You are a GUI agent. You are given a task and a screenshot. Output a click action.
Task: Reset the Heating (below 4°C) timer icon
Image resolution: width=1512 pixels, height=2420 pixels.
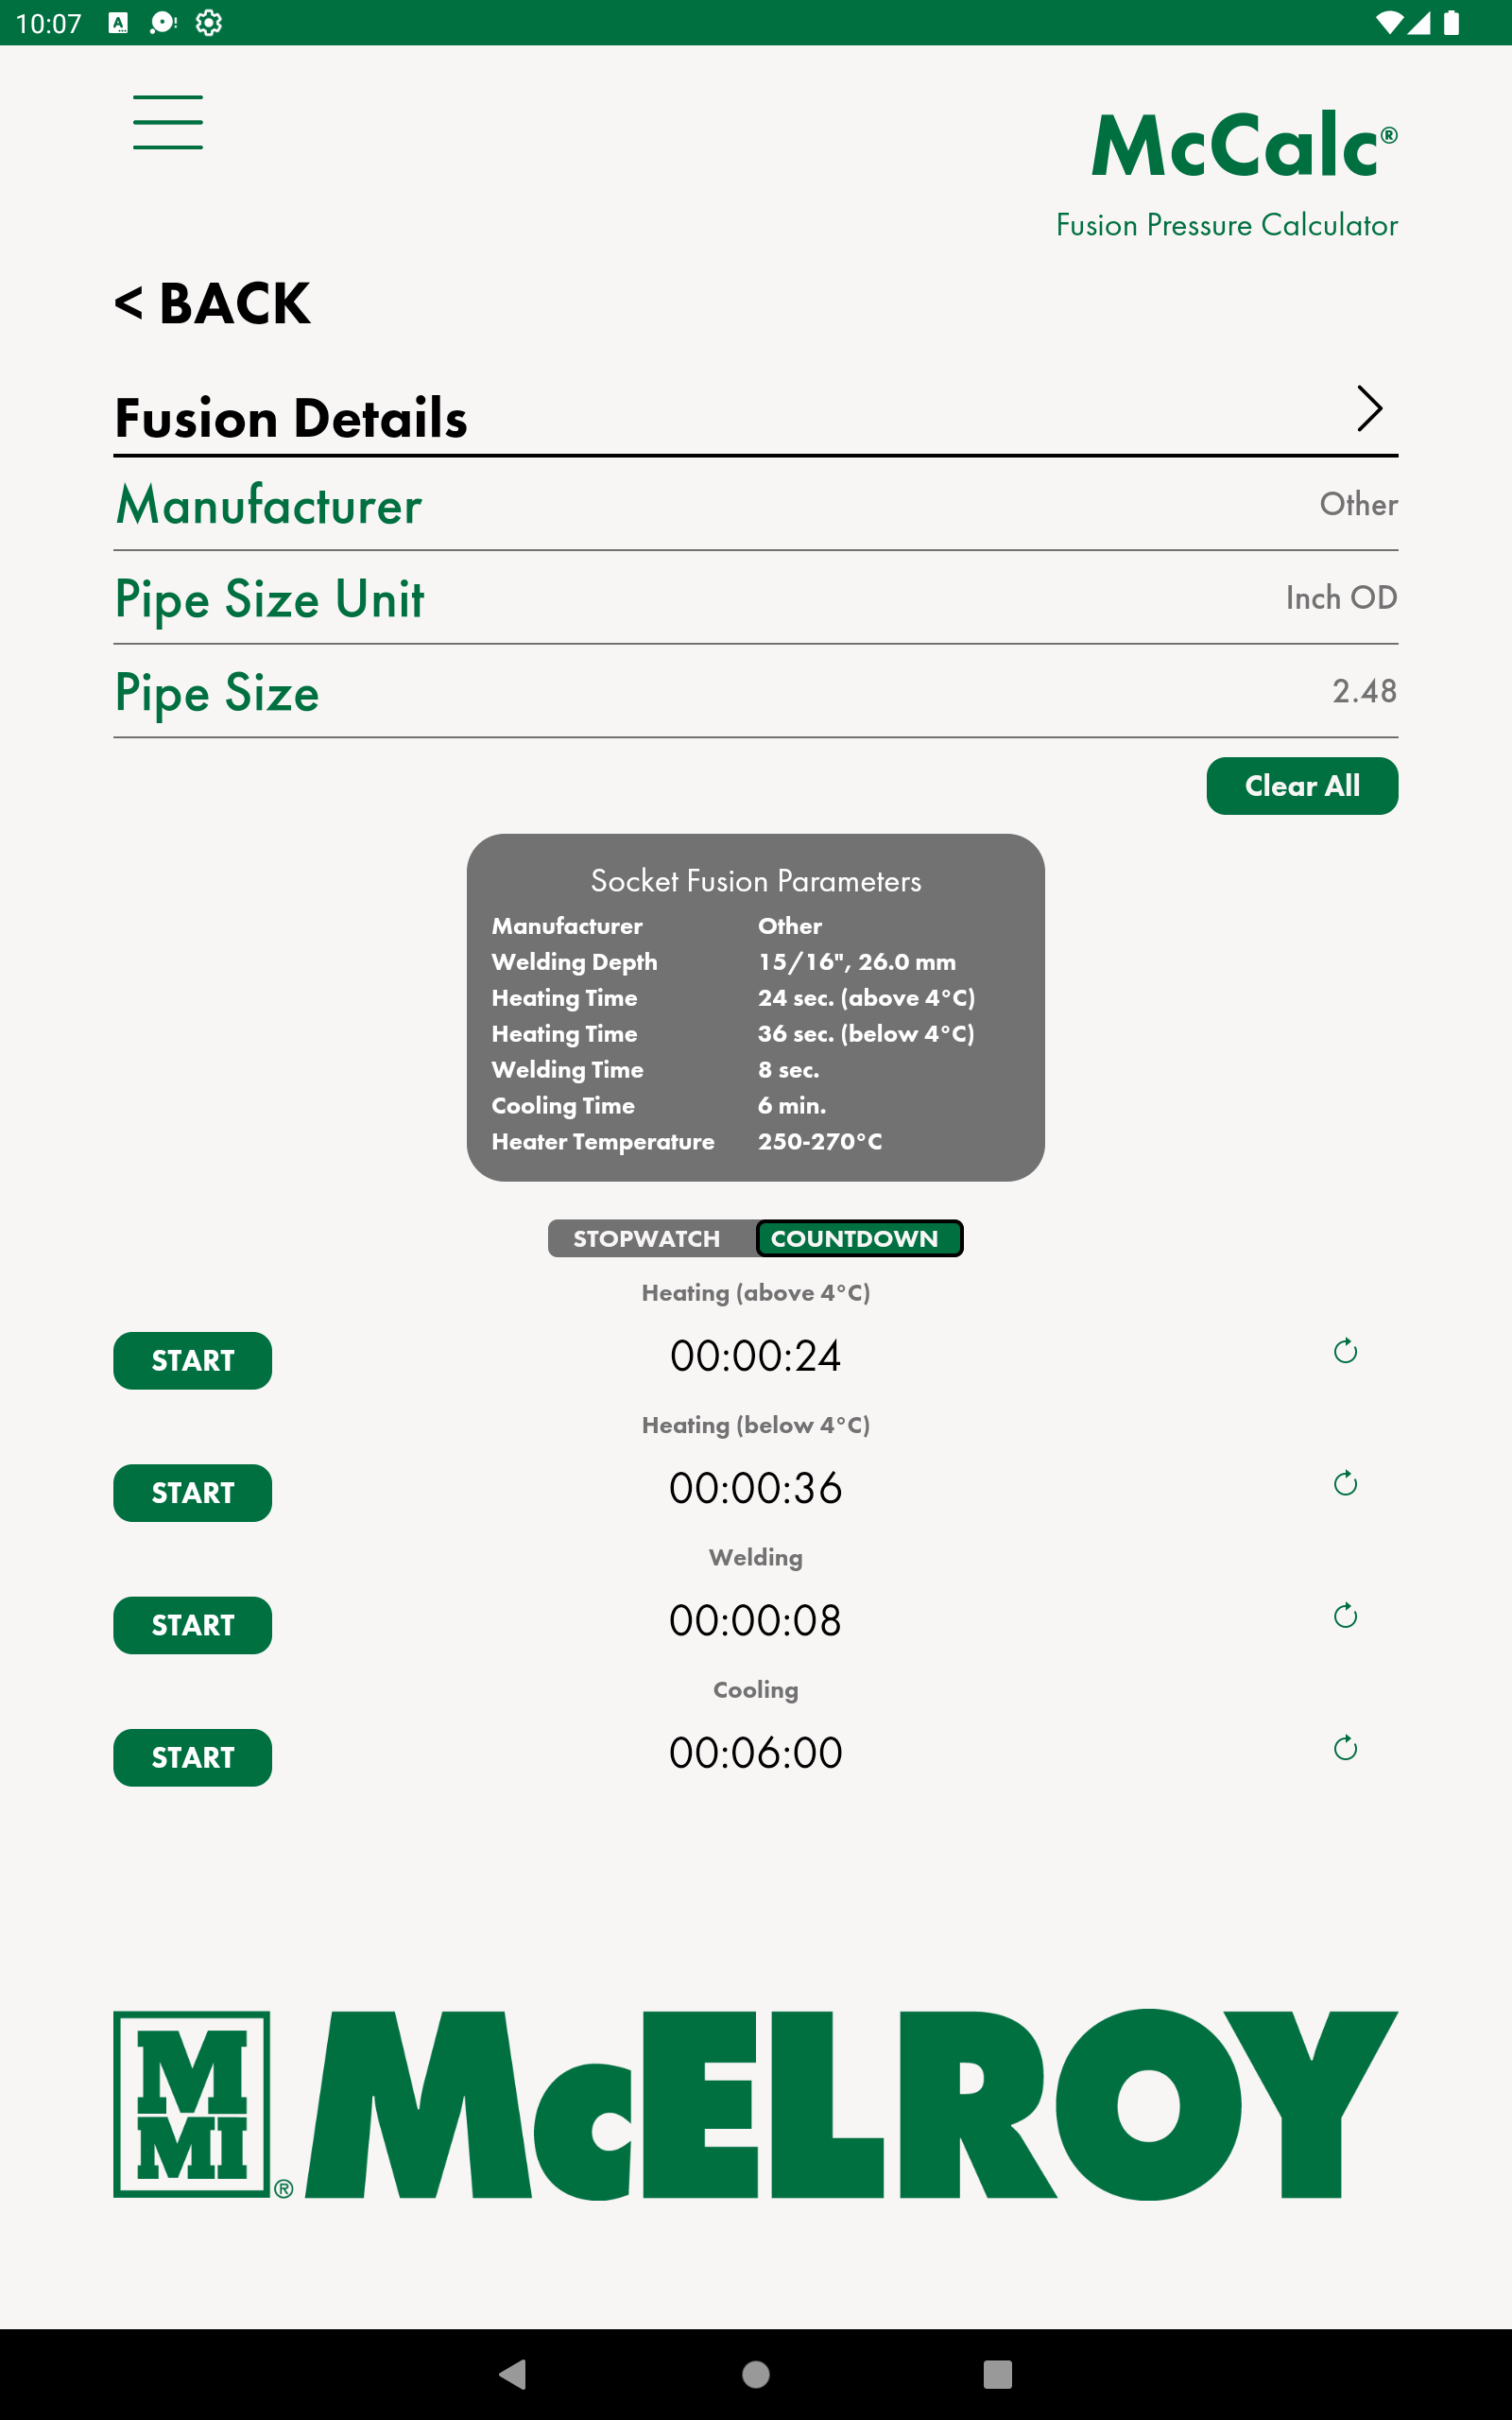tap(1345, 1483)
